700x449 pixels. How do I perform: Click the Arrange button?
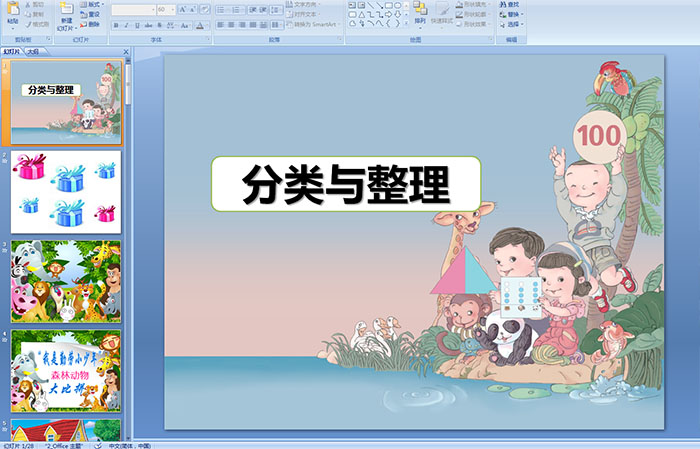(420, 15)
